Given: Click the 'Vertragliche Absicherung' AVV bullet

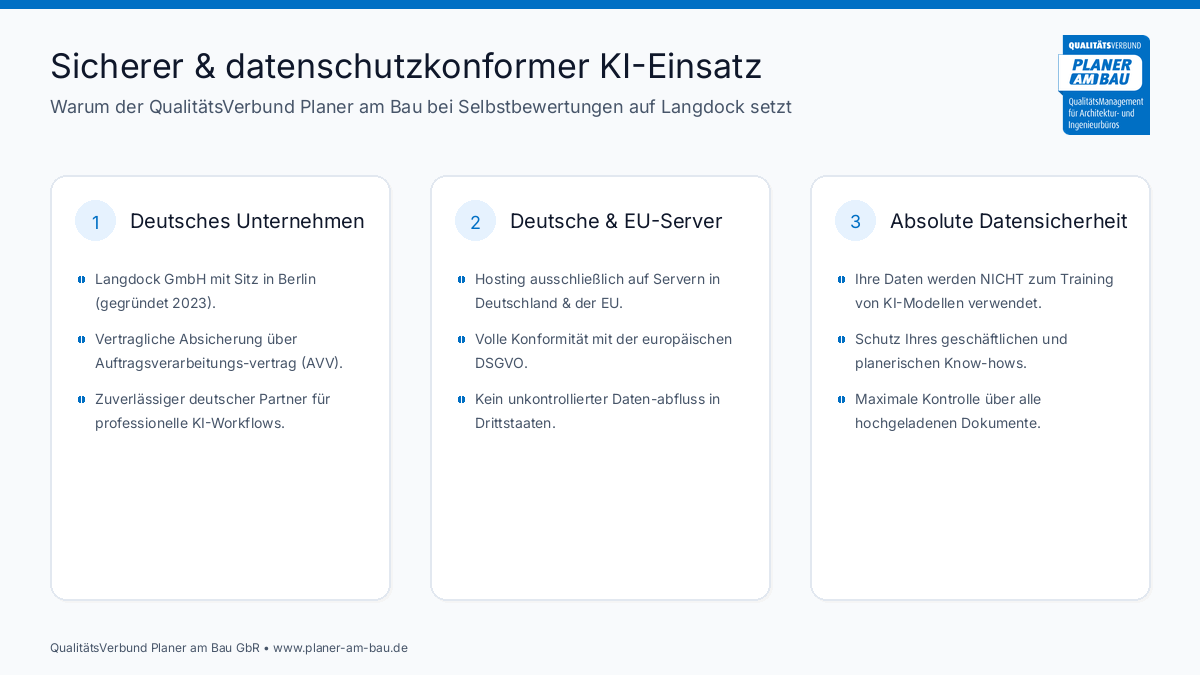Looking at the screenshot, I should (219, 351).
